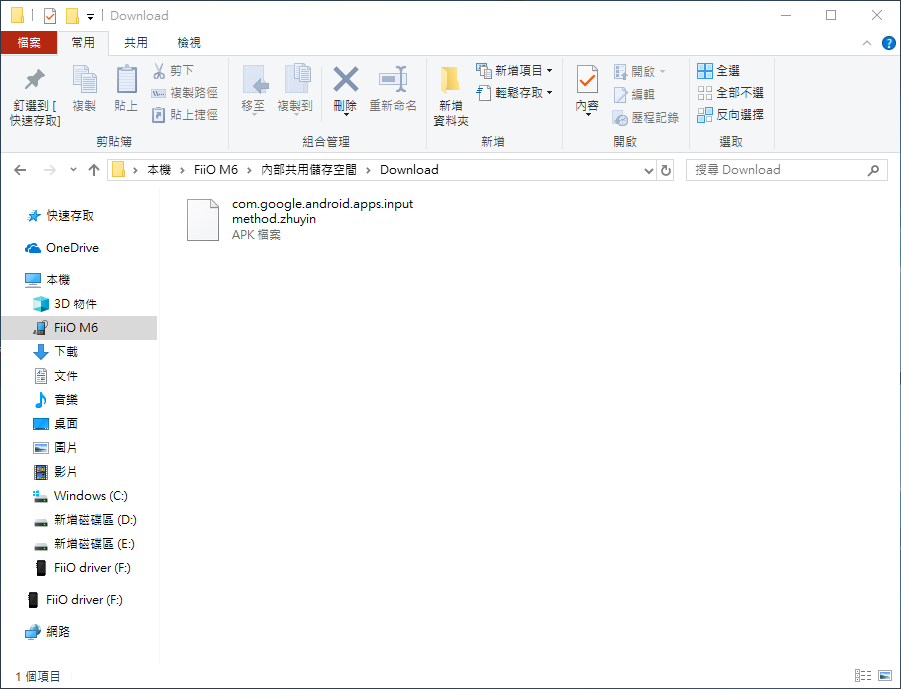901x689 pixels.
Task: Click Download in address breadcrumb
Action: pos(409,170)
